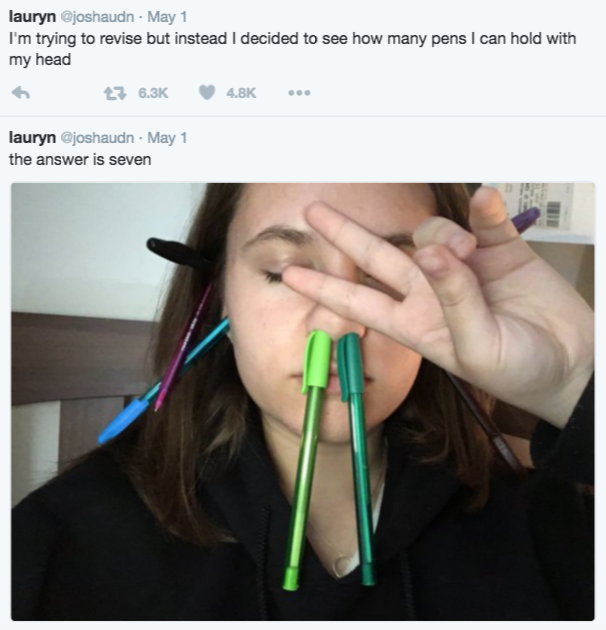
Task: Click the text "the answer is seven"
Action: [x=80, y=158]
